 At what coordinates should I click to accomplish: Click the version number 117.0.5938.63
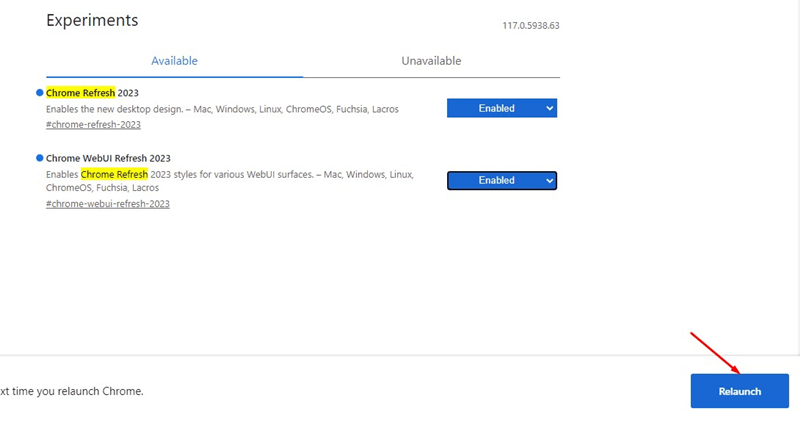(x=531, y=26)
